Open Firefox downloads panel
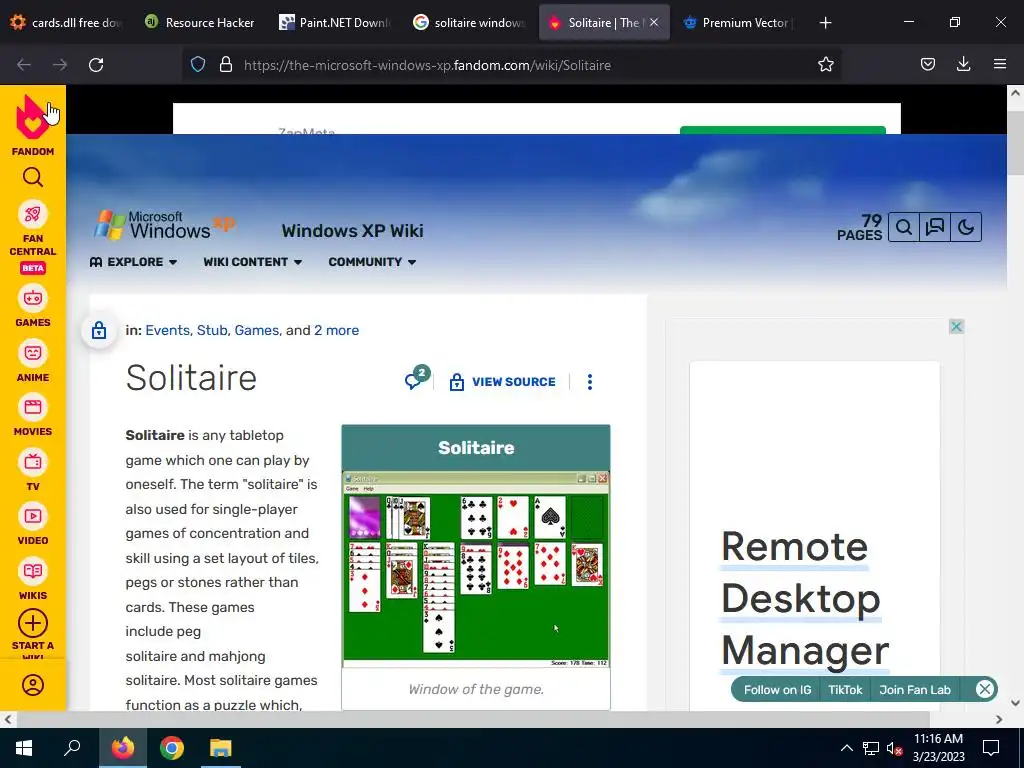Viewport: 1024px width, 768px height. pos(963,64)
